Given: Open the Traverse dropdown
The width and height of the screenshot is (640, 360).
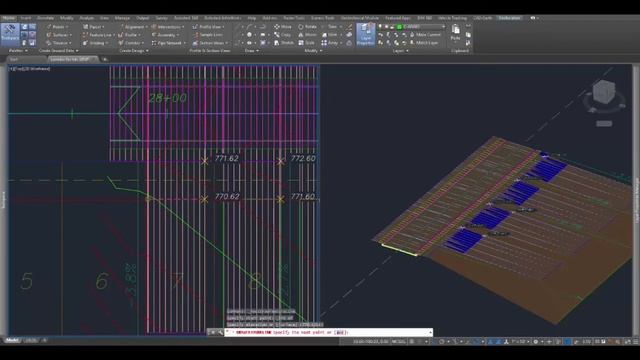Looking at the screenshot, I should (x=59, y=42).
